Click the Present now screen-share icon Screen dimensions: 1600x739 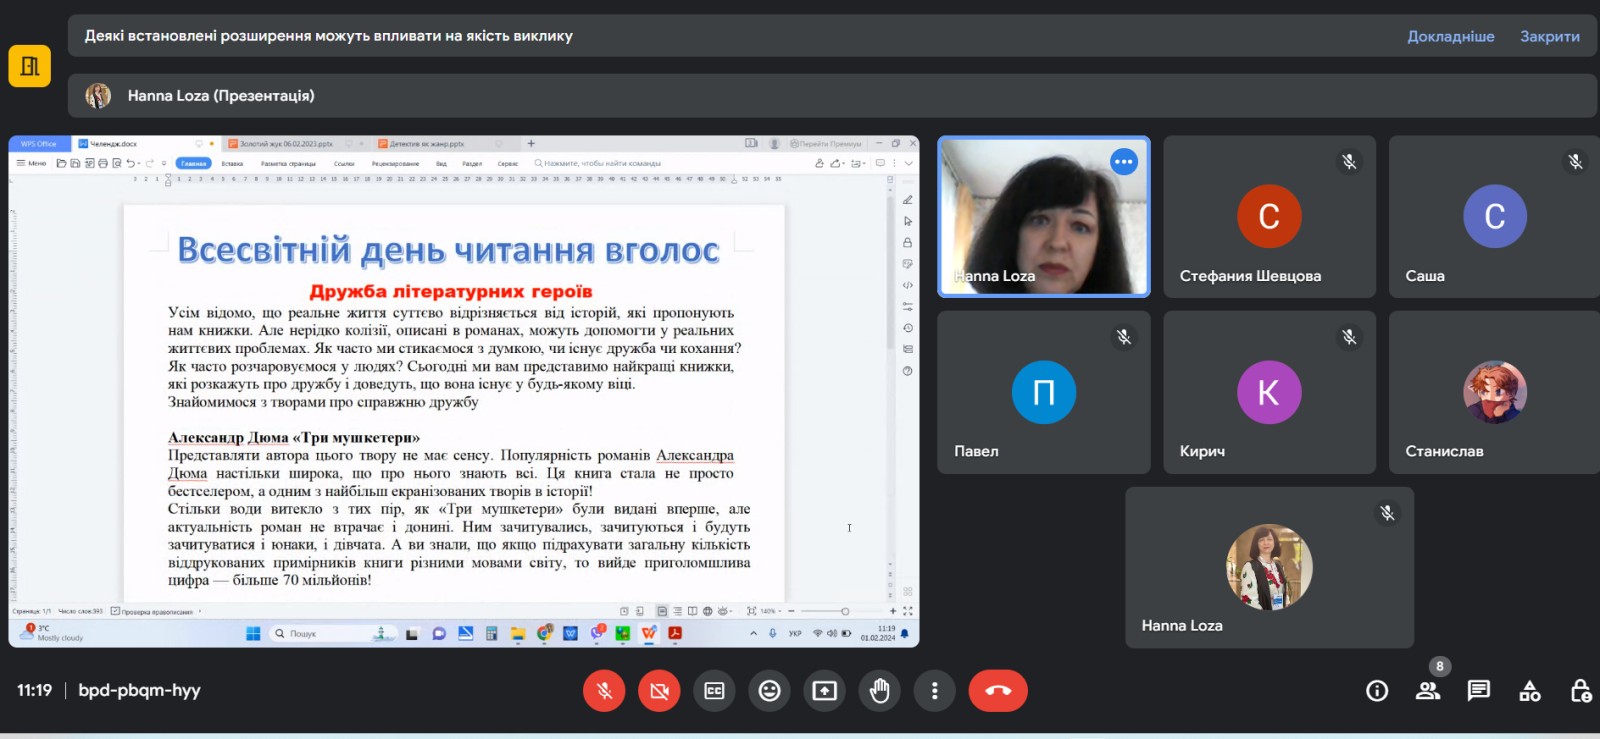(x=824, y=691)
